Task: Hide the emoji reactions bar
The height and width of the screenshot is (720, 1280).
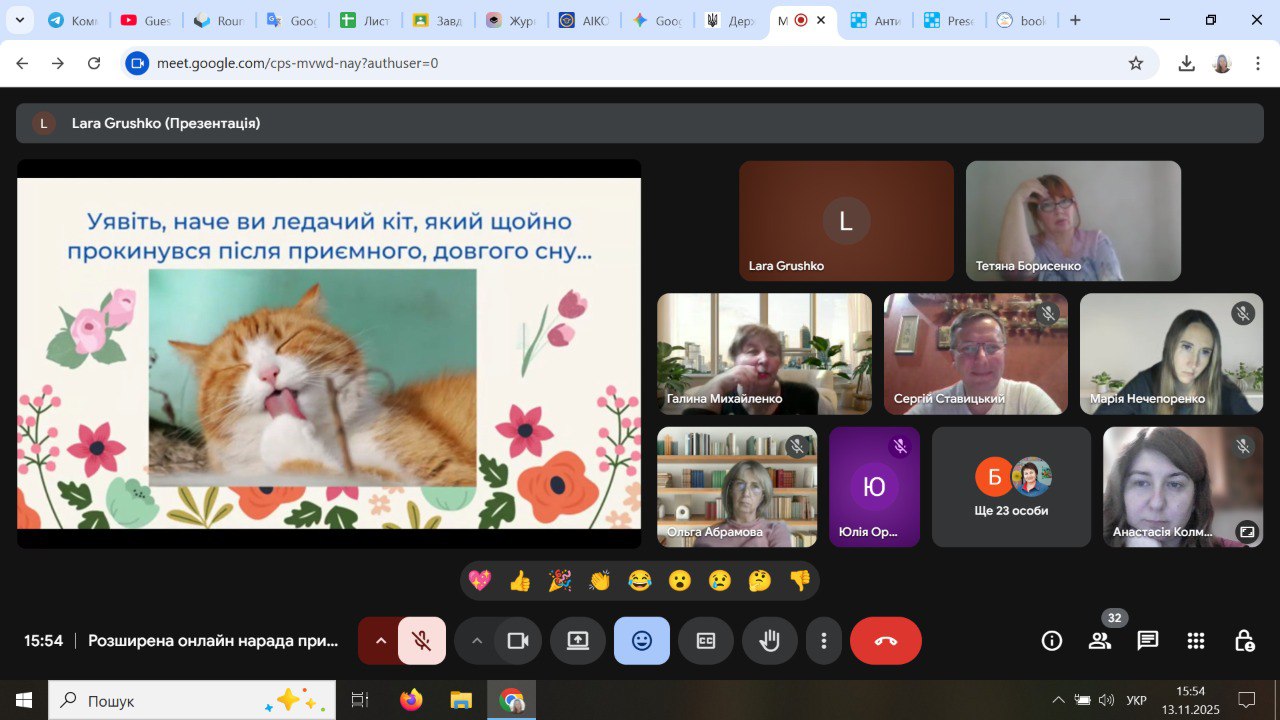Action: coord(642,641)
